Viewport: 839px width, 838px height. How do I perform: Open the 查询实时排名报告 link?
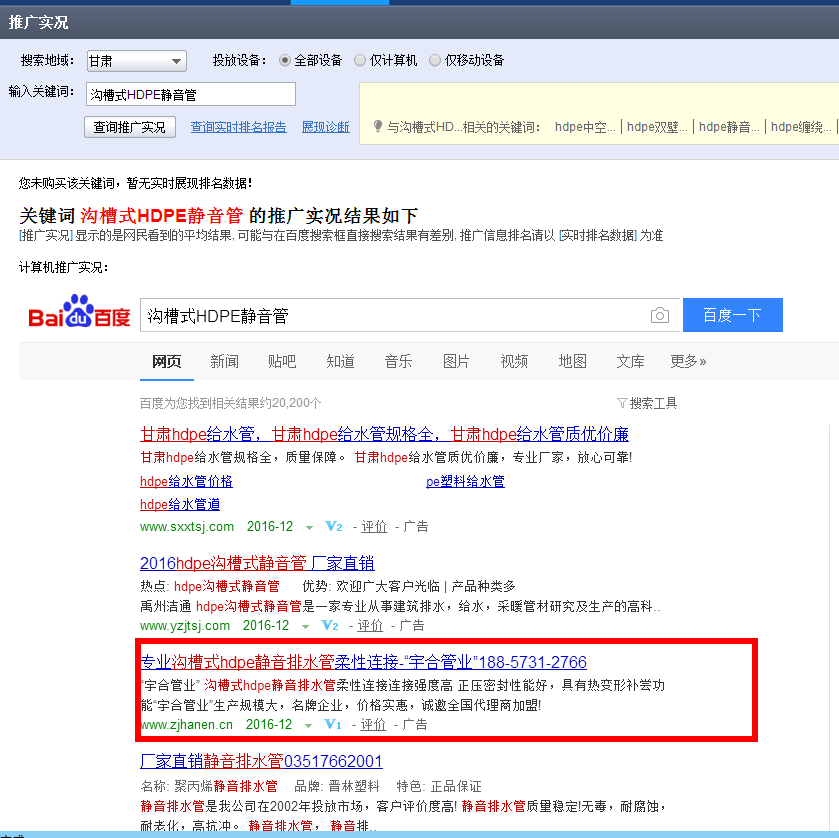click(239, 127)
